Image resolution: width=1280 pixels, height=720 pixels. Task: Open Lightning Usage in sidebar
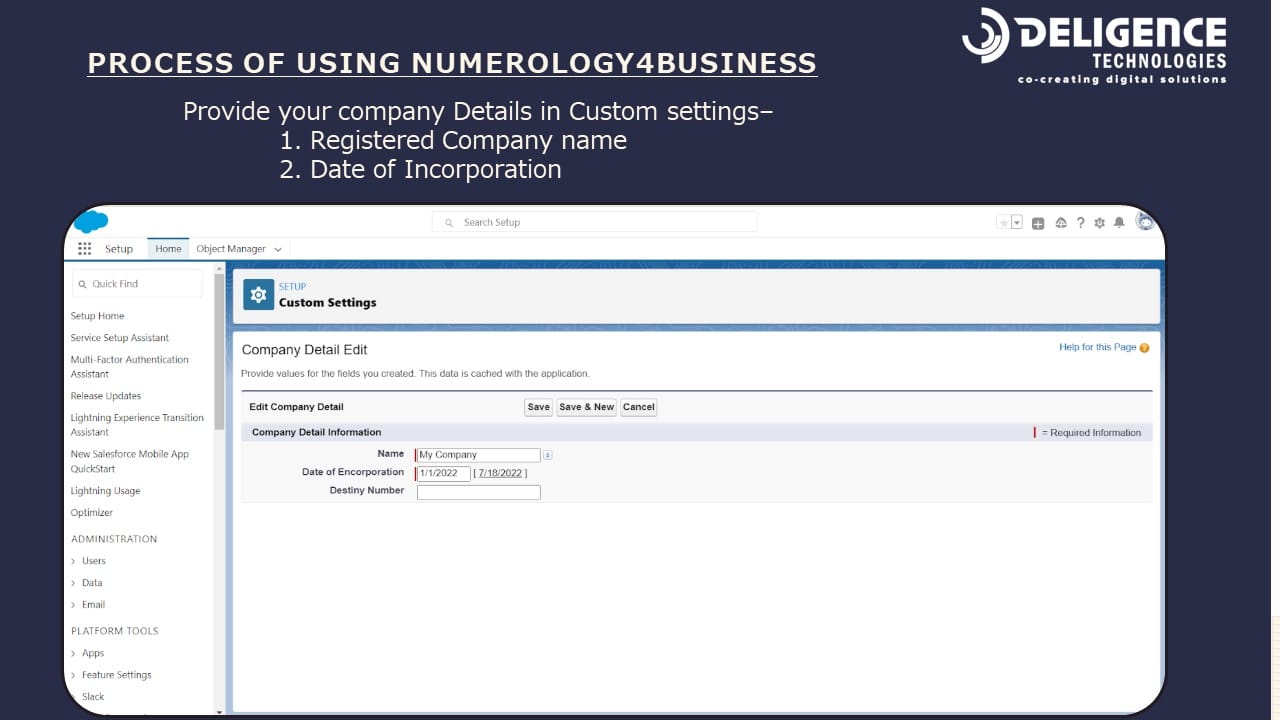[x=105, y=491]
